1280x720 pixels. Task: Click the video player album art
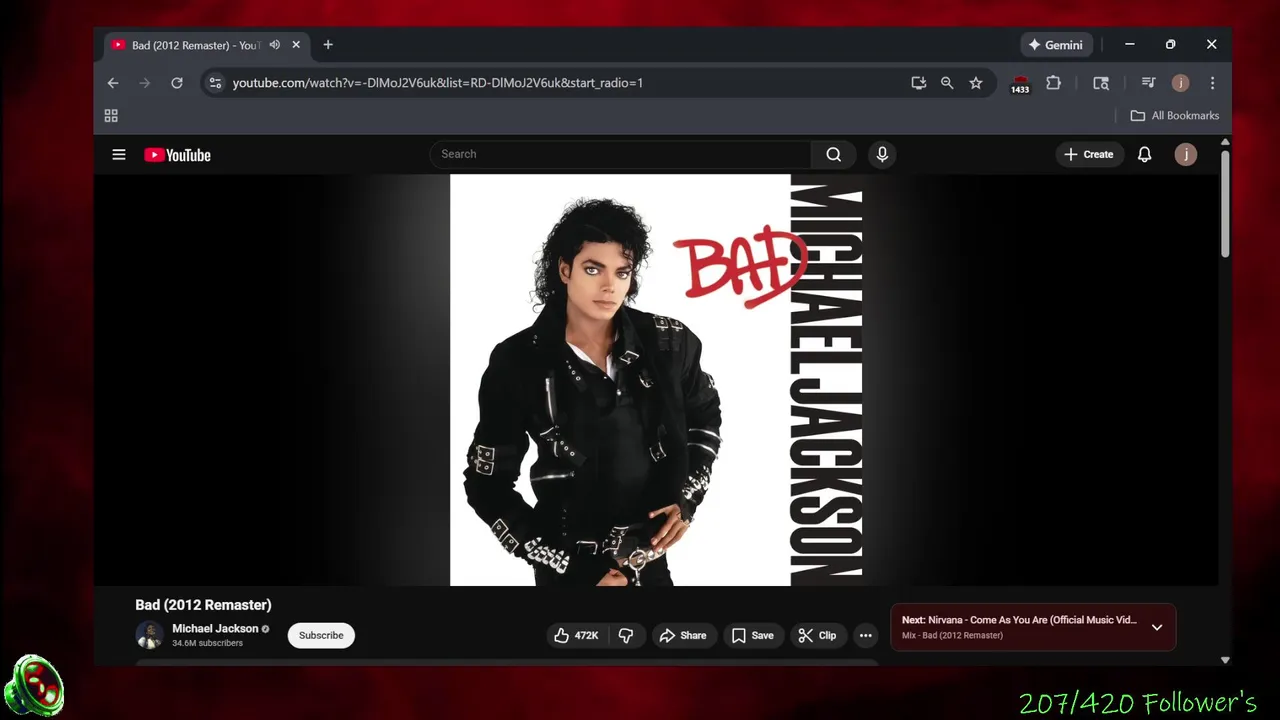click(x=656, y=380)
